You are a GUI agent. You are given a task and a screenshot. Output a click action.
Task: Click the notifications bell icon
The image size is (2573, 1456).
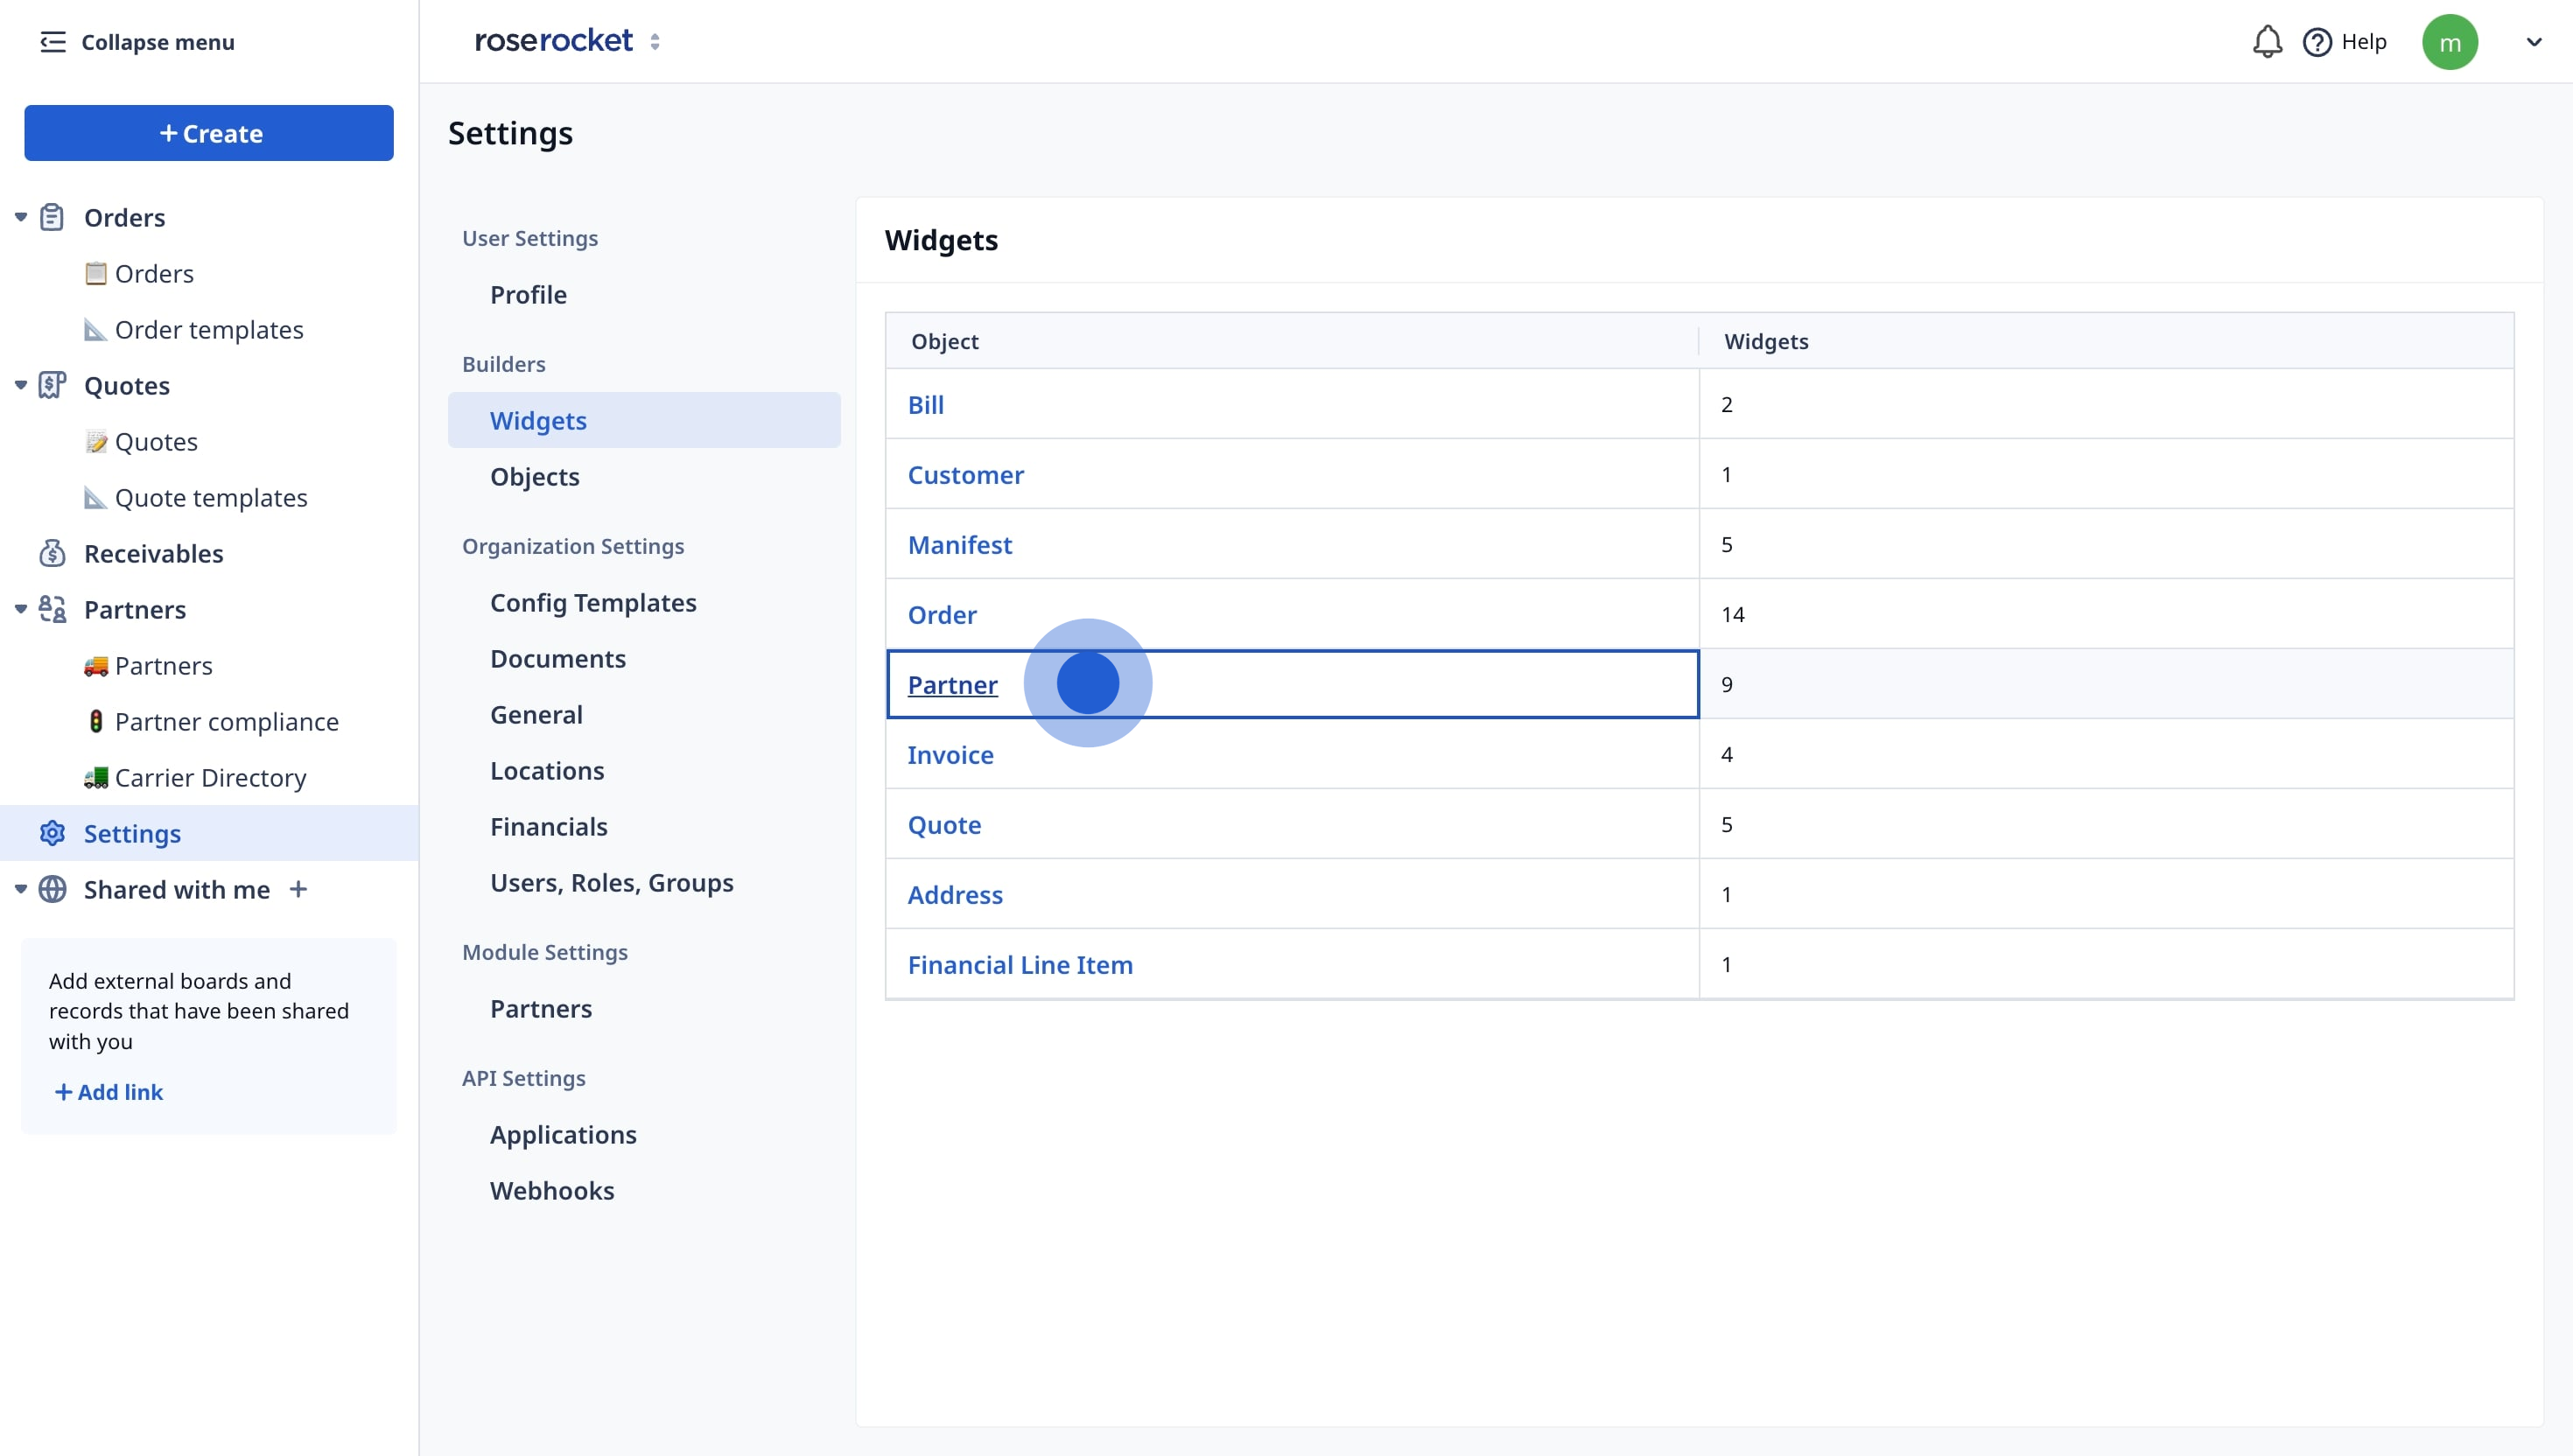pyautogui.click(x=2266, y=42)
